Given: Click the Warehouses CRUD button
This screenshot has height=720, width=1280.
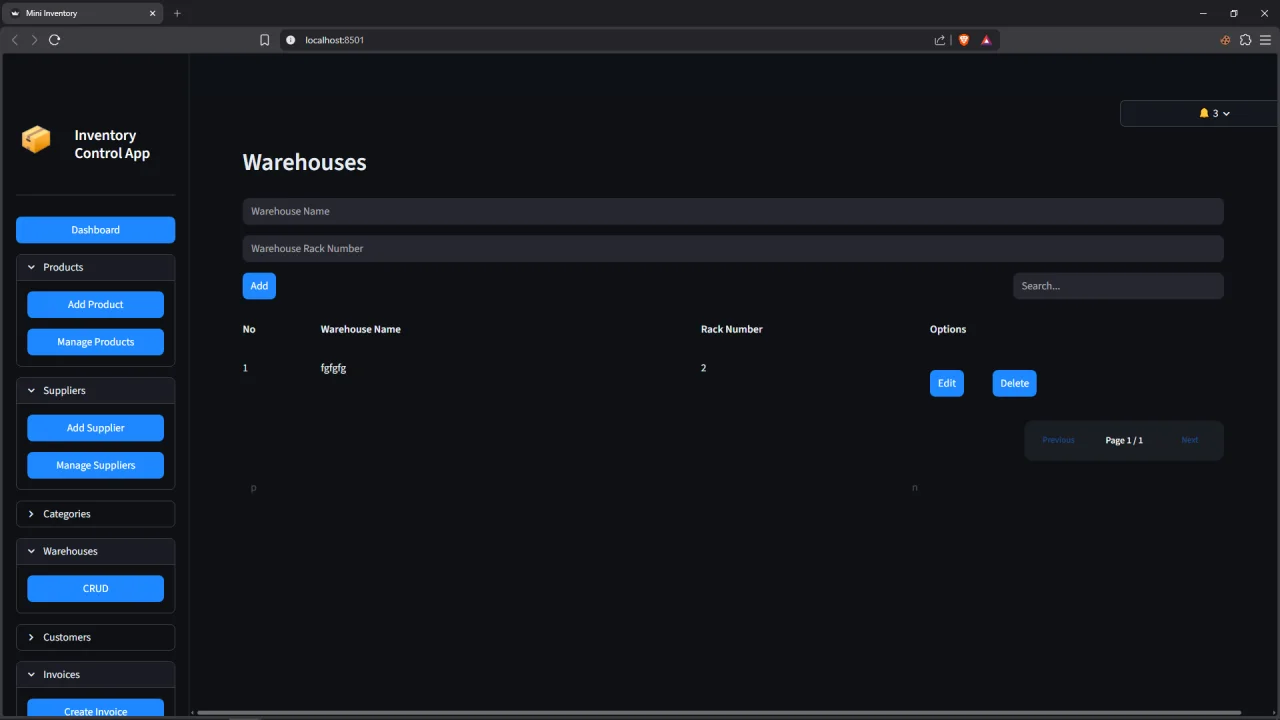Looking at the screenshot, I should click(x=95, y=588).
